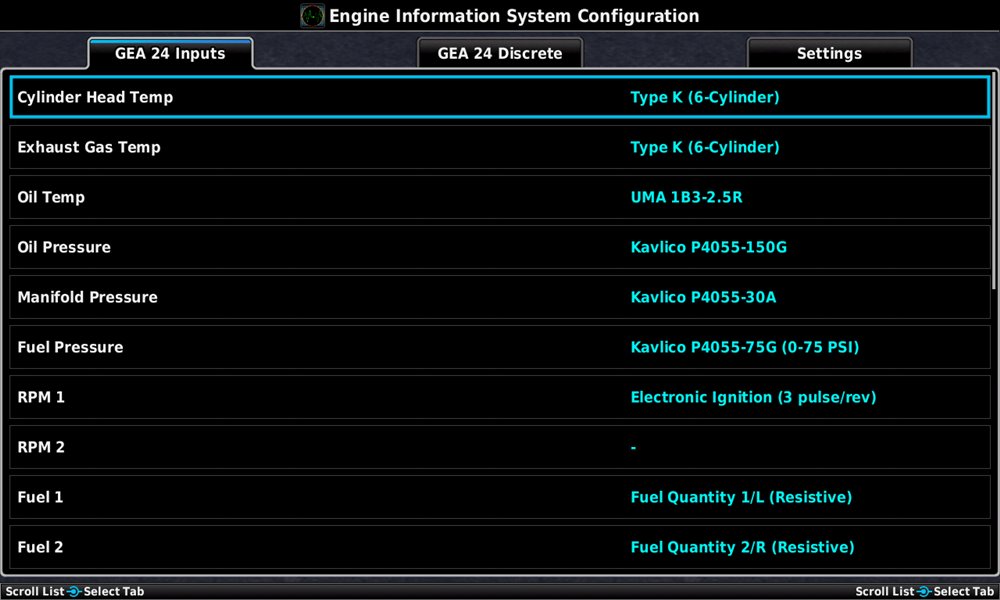Open the Kavlico P4055-30A sensor value
The width and height of the screenshot is (1000, 600).
703,297
